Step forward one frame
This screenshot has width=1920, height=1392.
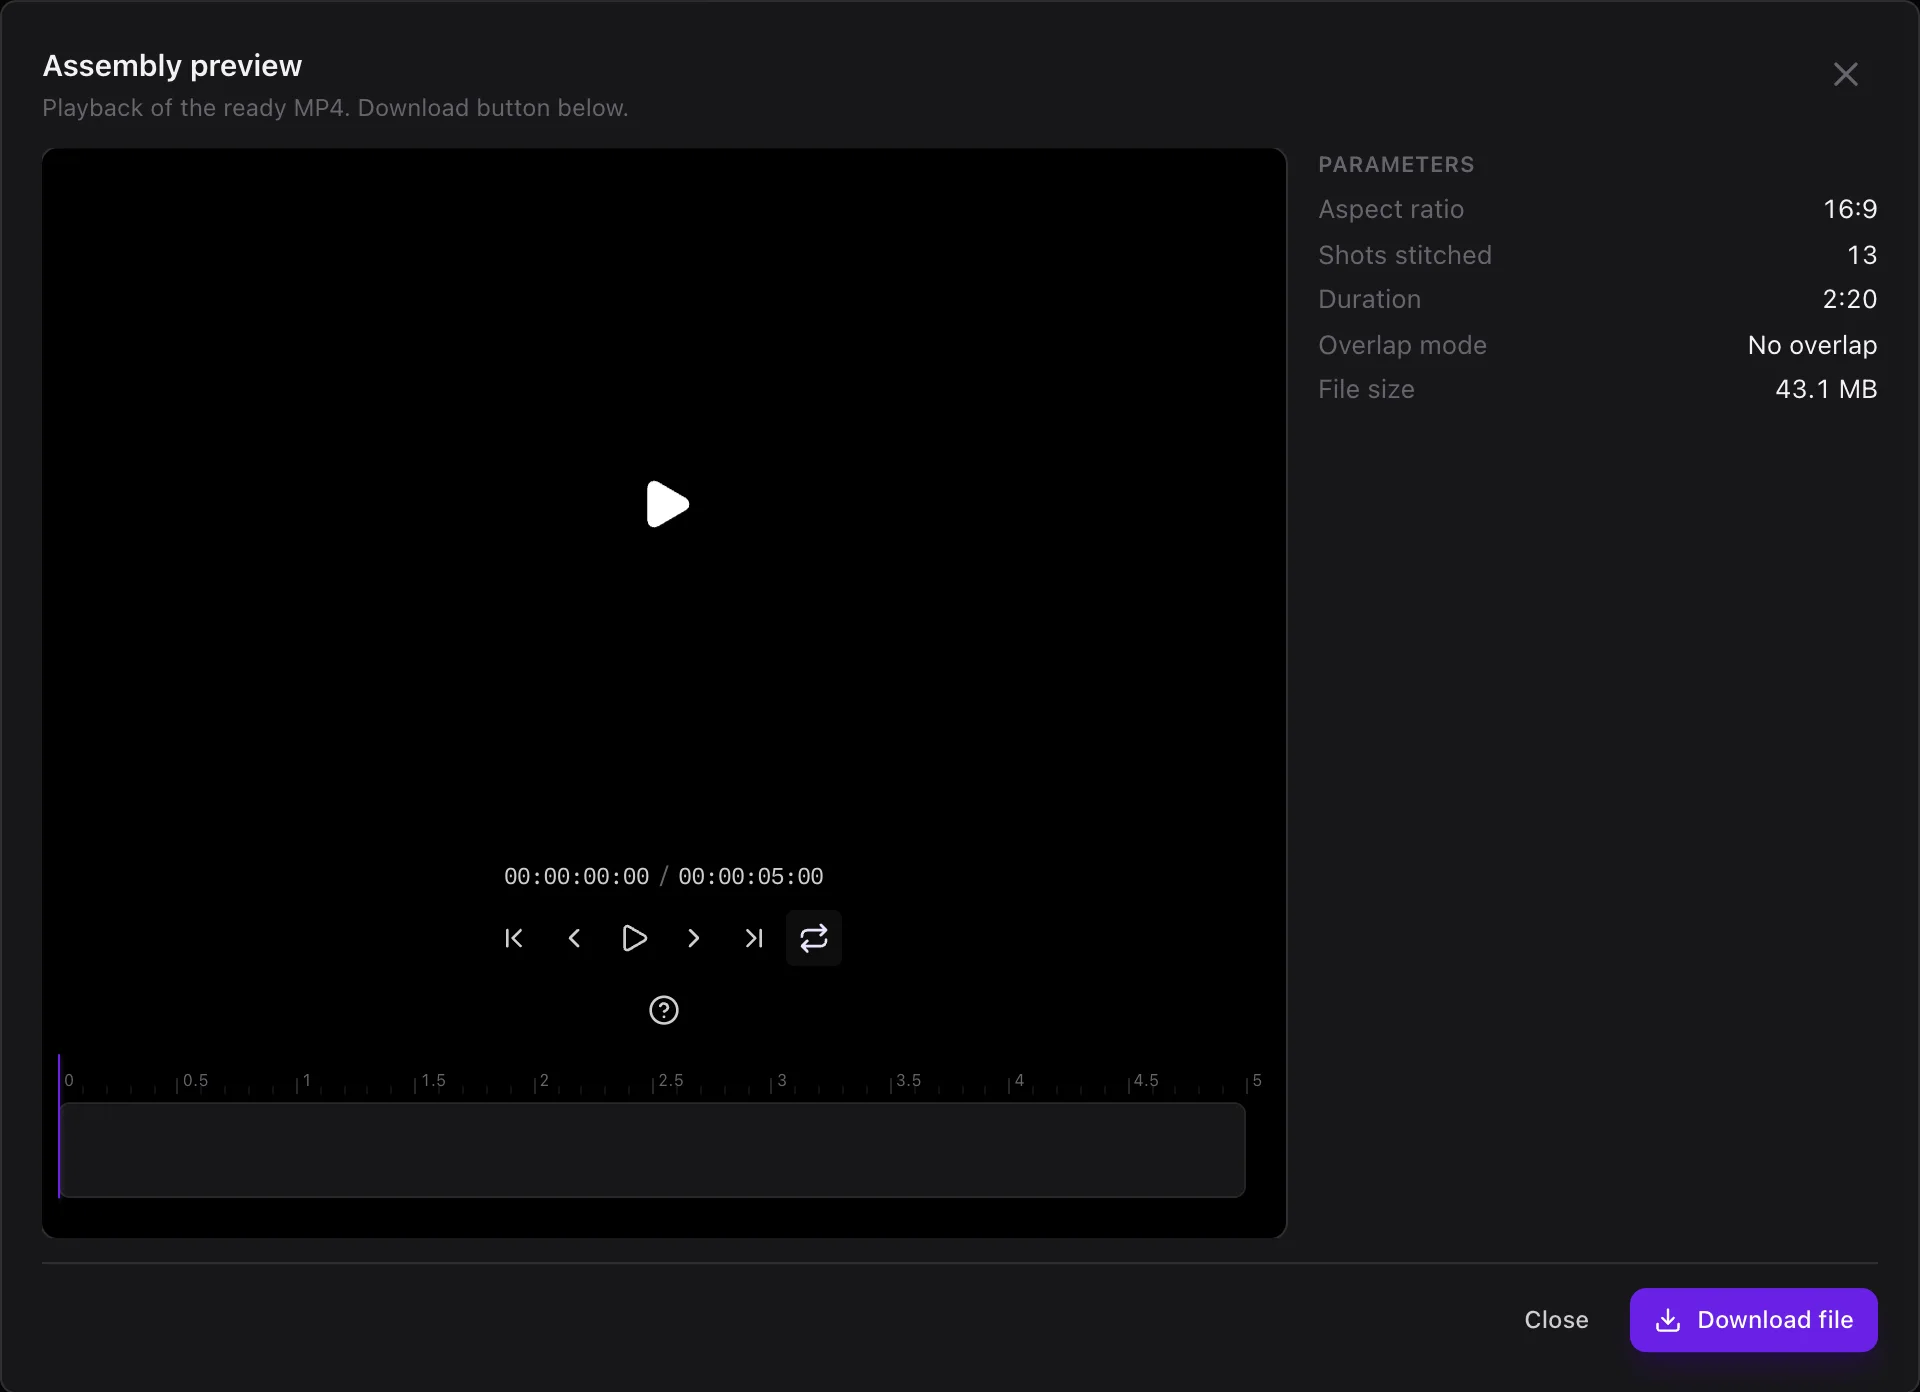point(694,938)
